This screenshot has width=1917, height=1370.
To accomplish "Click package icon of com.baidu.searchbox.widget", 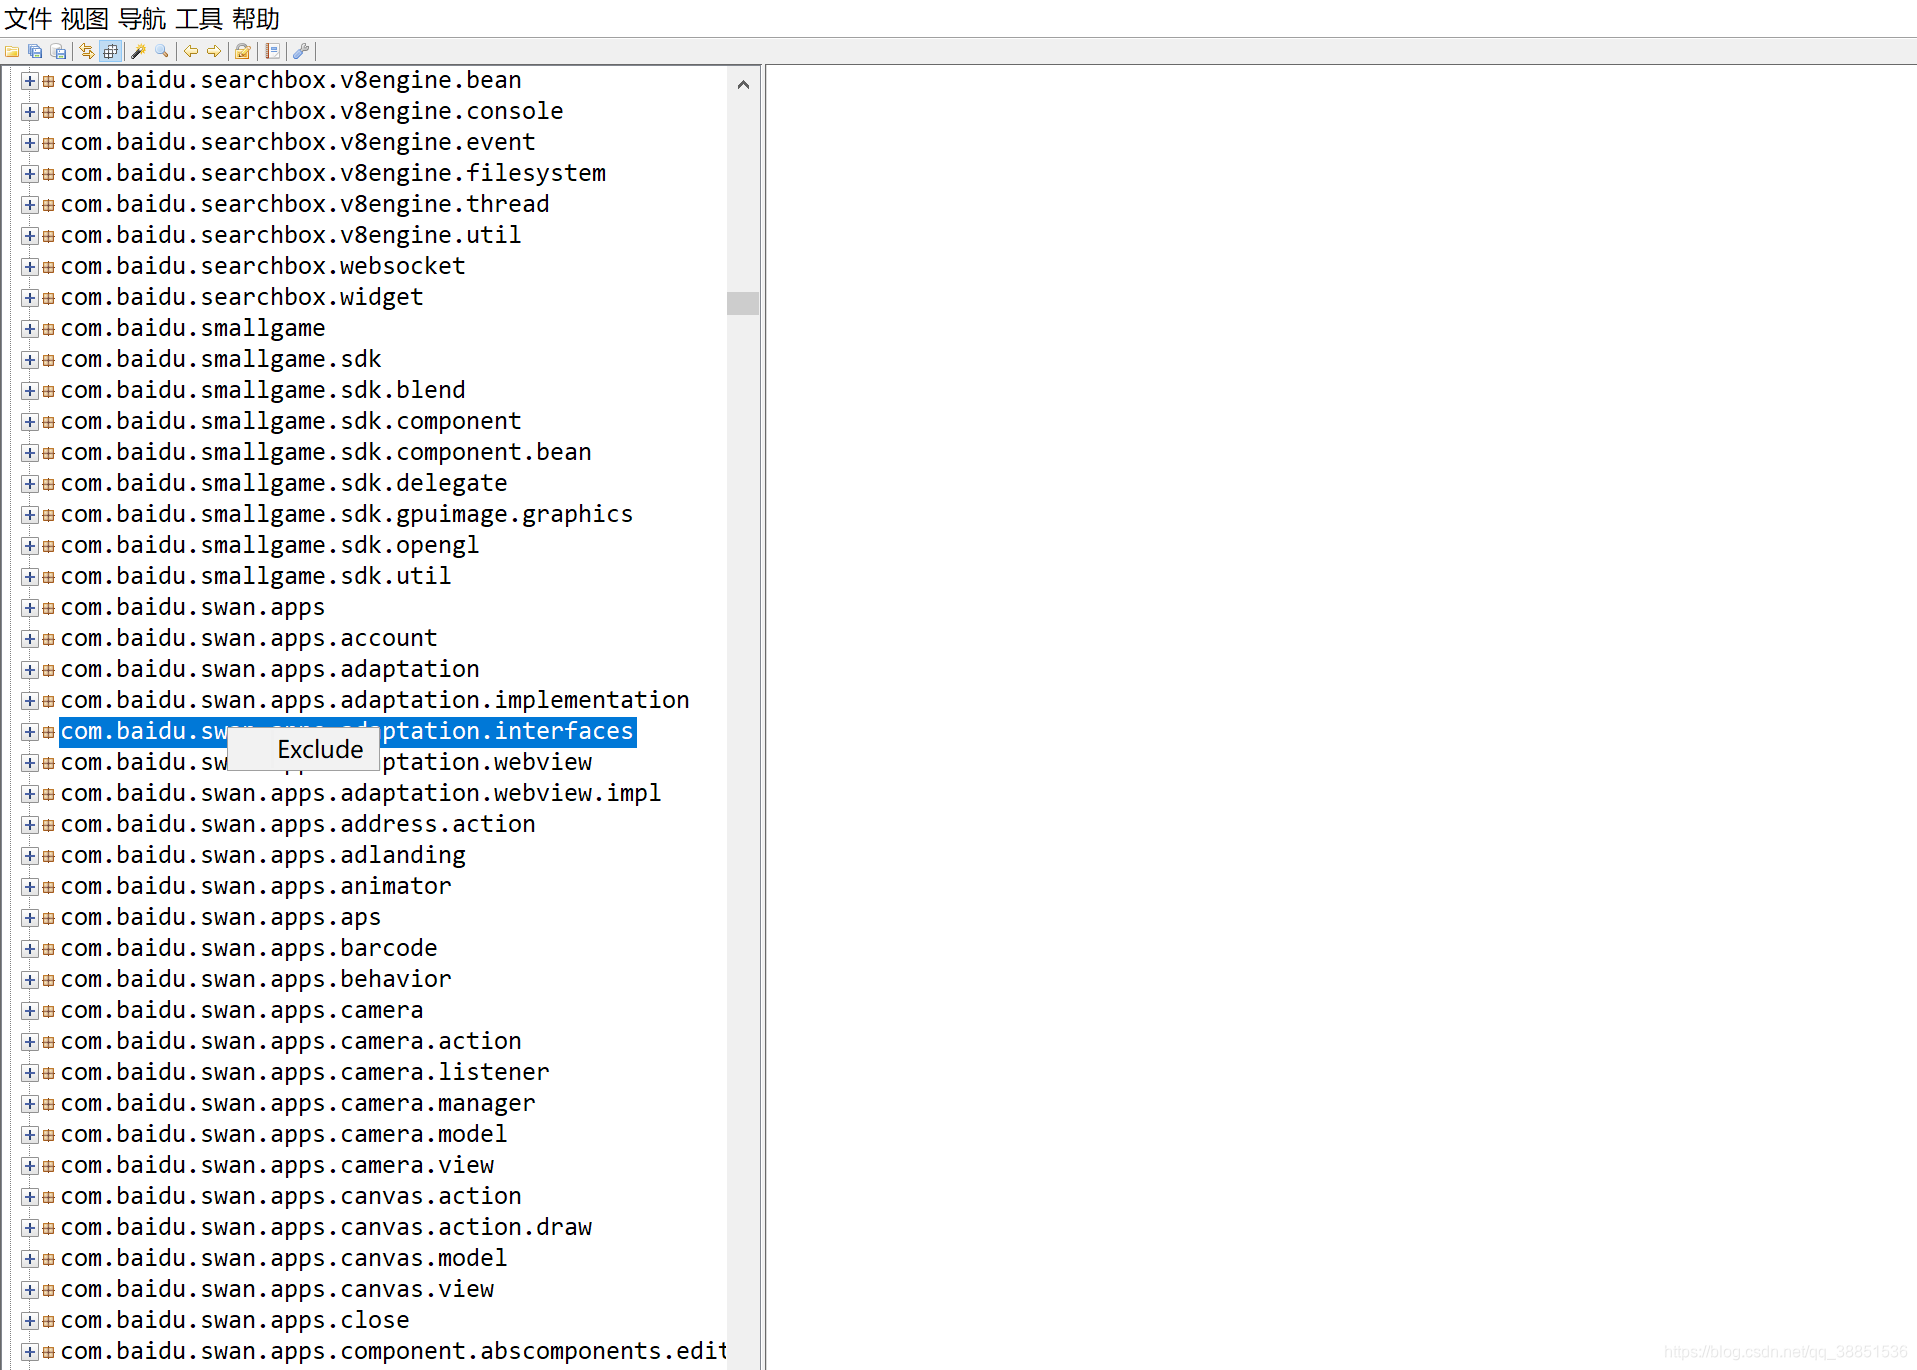I will [48, 298].
